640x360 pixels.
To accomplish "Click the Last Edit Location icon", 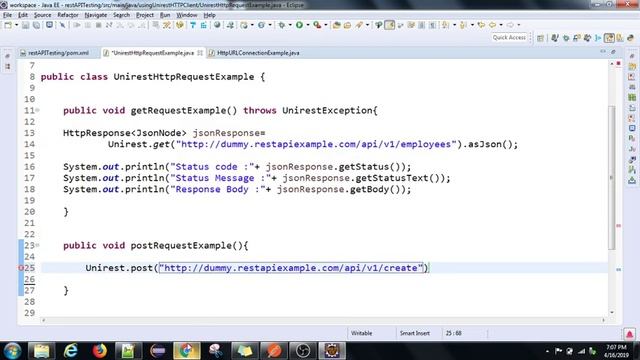I will (x=481, y=25).
